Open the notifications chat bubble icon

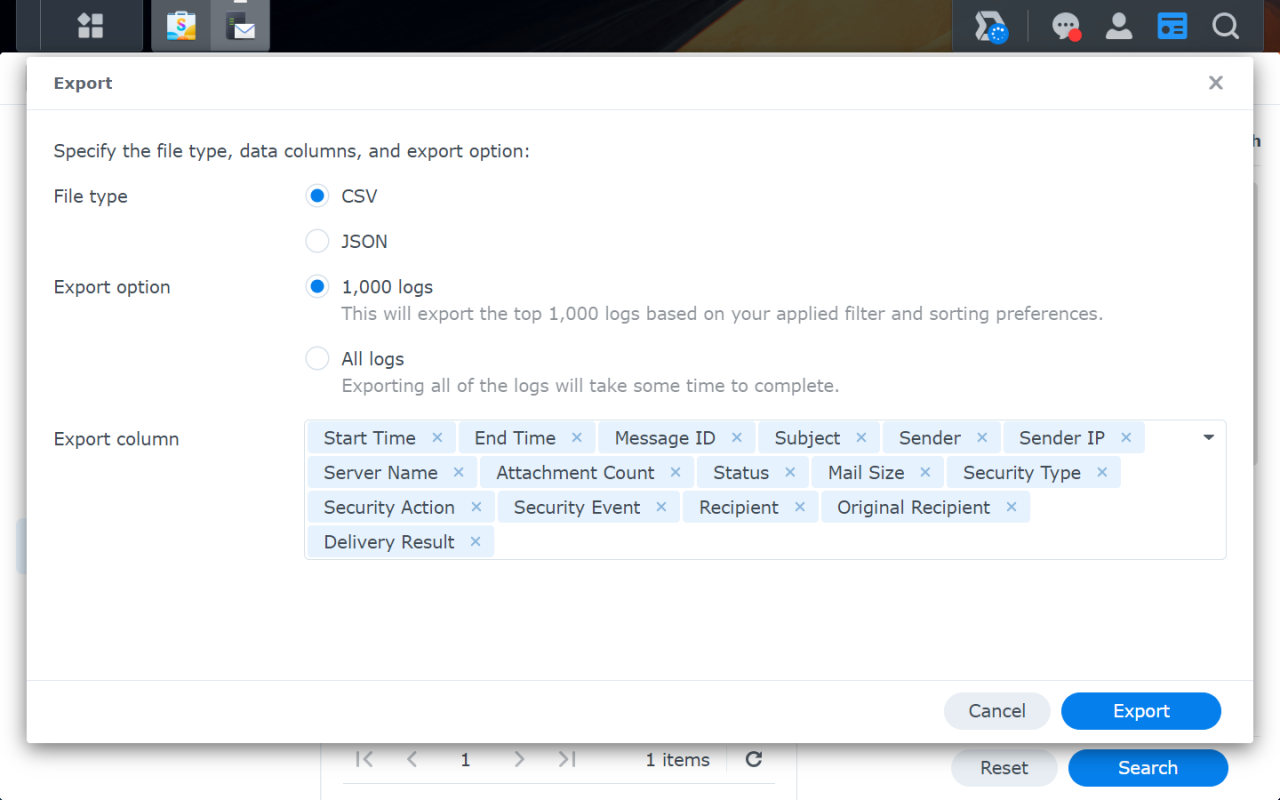[1066, 27]
